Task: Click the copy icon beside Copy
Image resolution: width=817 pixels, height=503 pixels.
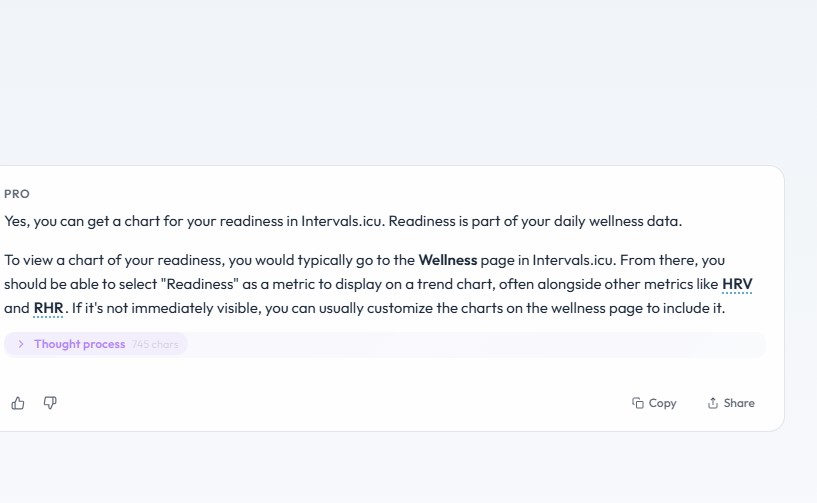Action: click(638, 403)
